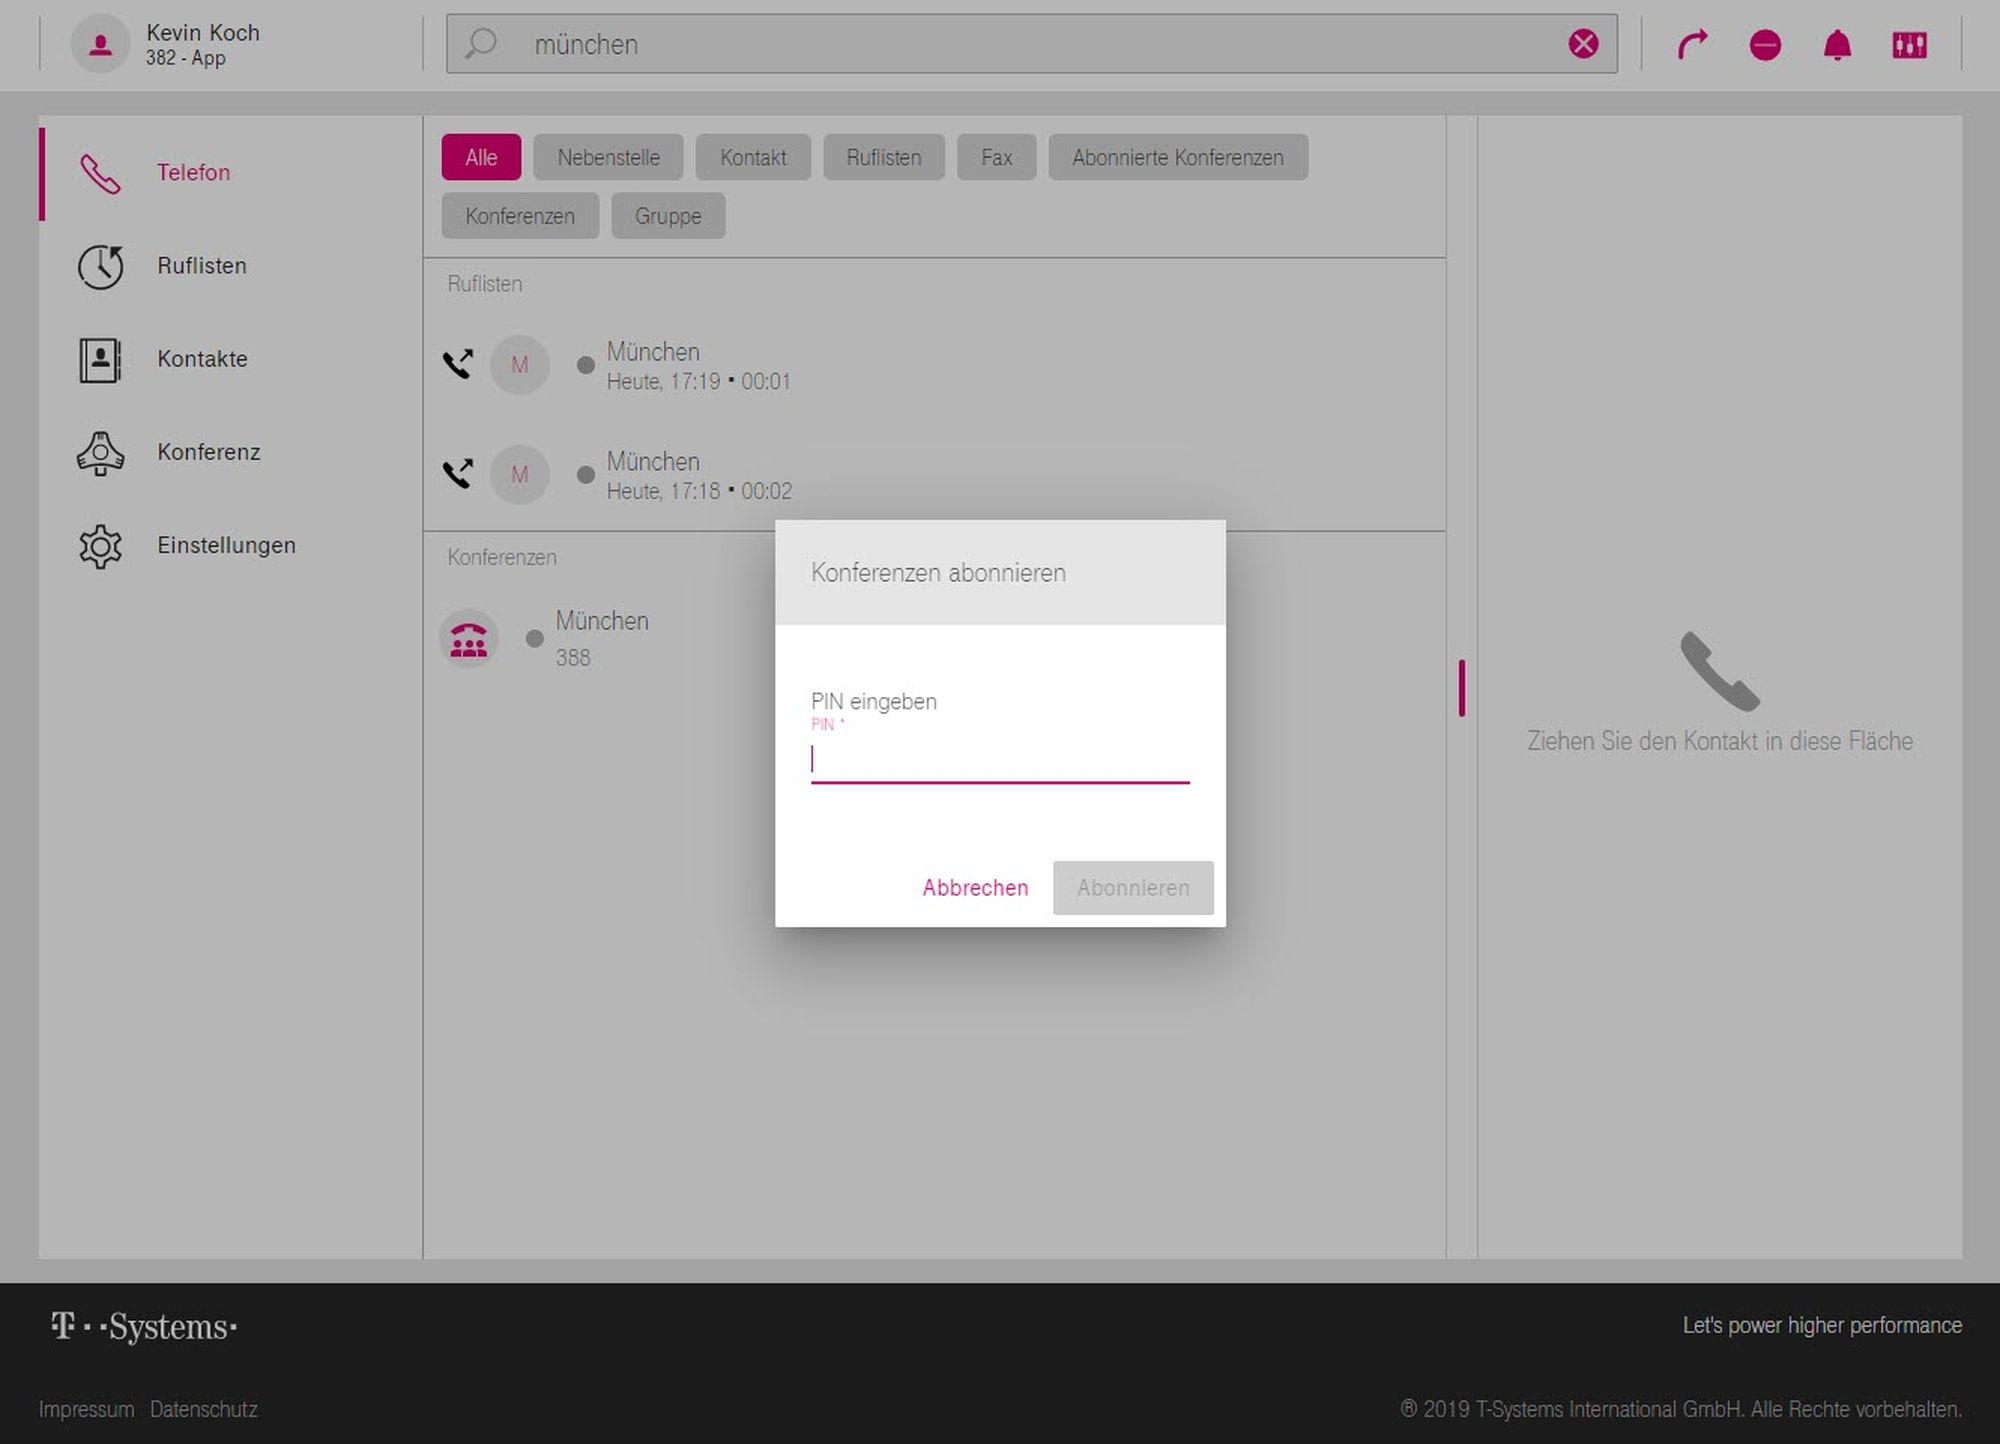Clear the münchen search text

click(x=1583, y=44)
